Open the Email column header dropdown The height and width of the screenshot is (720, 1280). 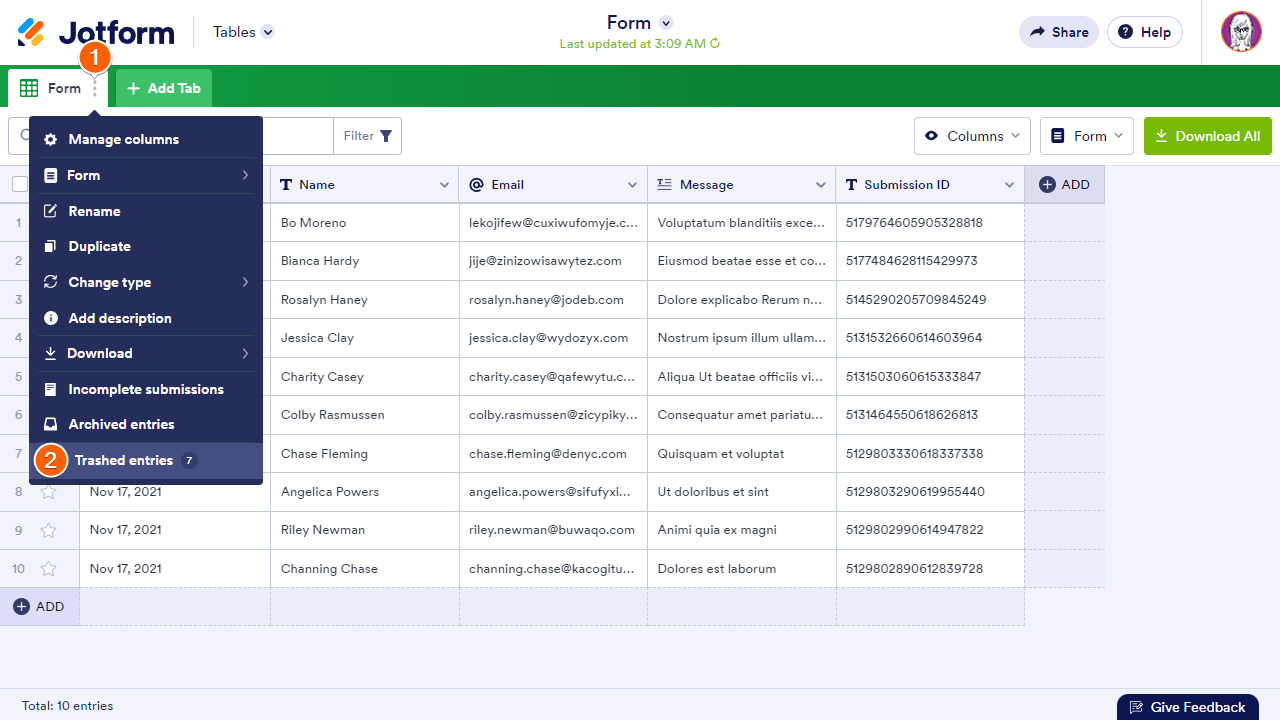point(632,184)
